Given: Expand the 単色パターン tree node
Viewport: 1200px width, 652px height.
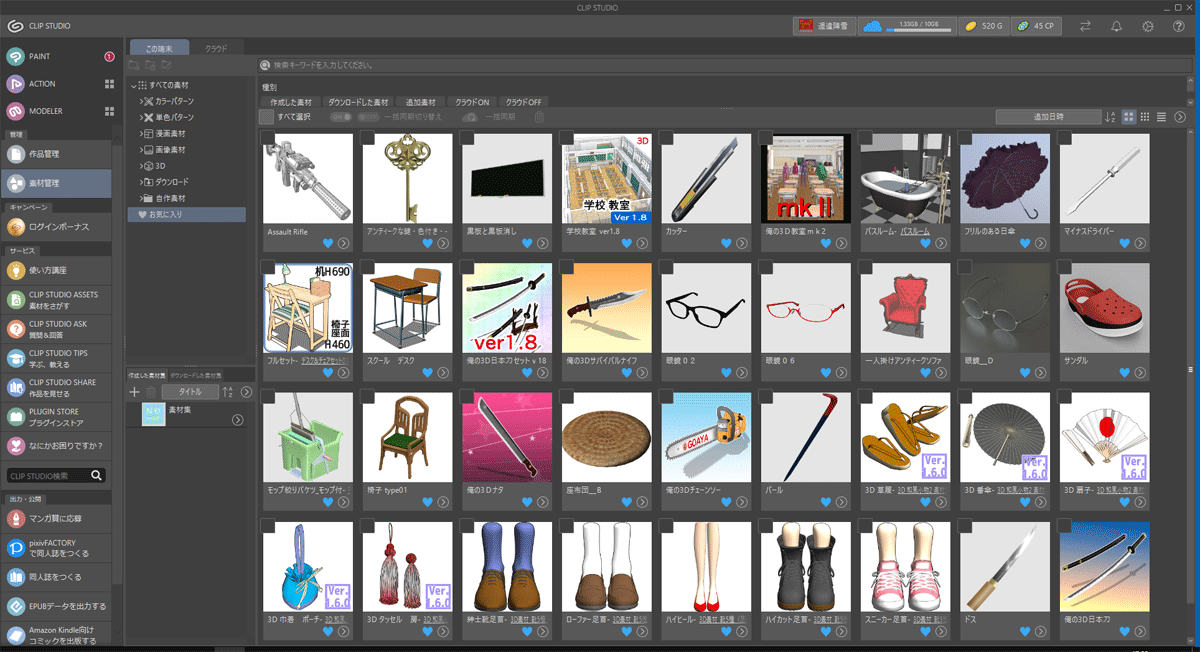Looking at the screenshot, I should (141, 118).
